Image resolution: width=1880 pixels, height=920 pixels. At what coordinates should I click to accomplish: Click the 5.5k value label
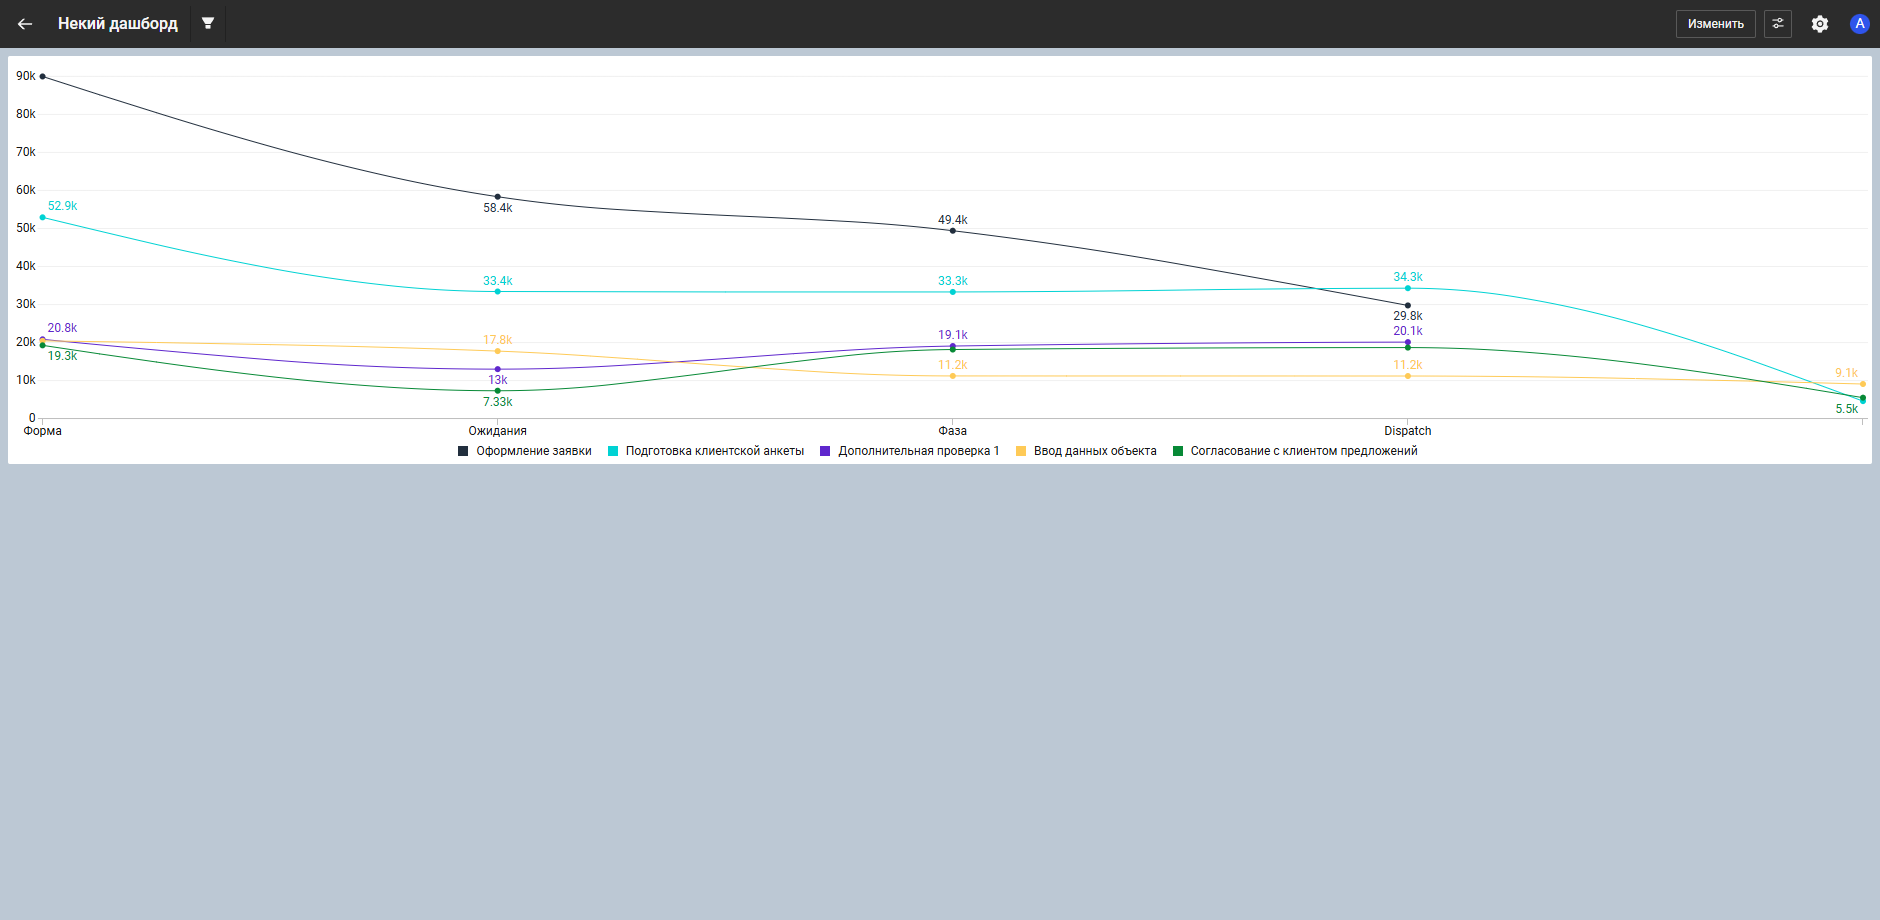point(1847,409)
